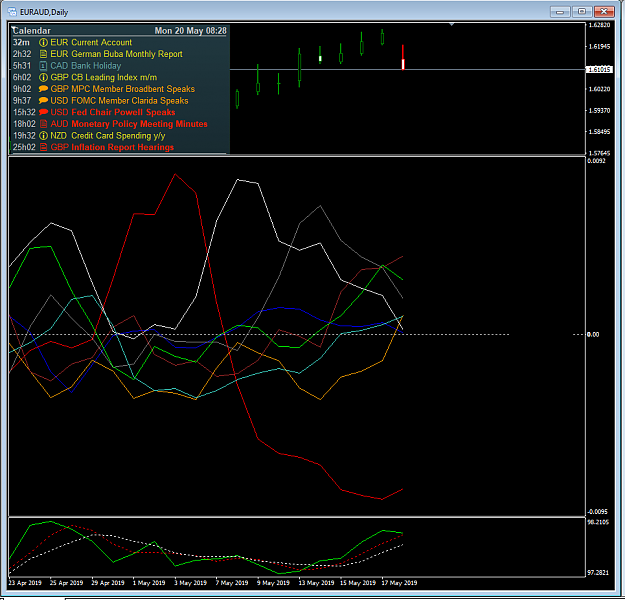Click the 1.59370 price scale label
The height and width of the screenshot is (600, 625).
(599, 110)
